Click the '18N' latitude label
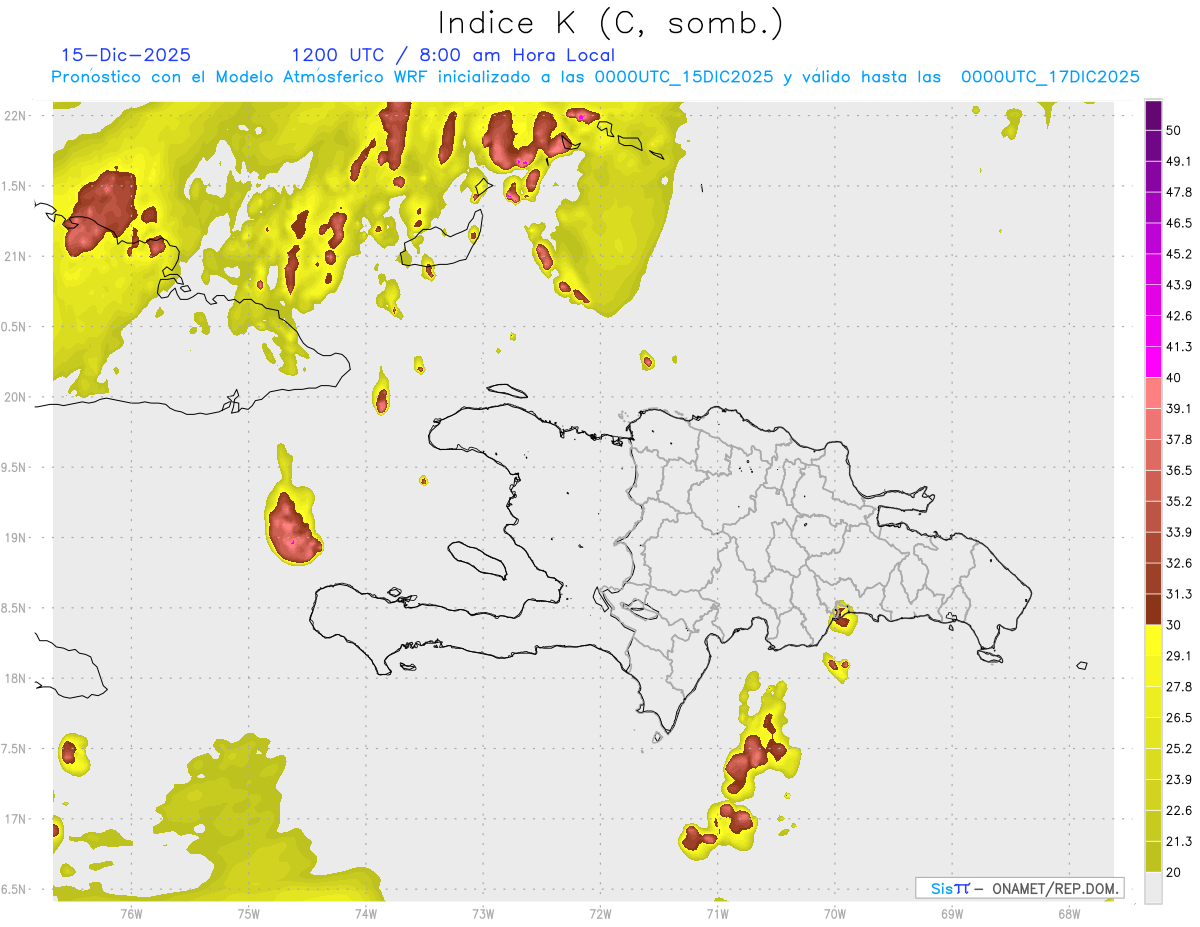Viewport: 1200px width, 927px height. pyautogui.click(x=15, y=678)
